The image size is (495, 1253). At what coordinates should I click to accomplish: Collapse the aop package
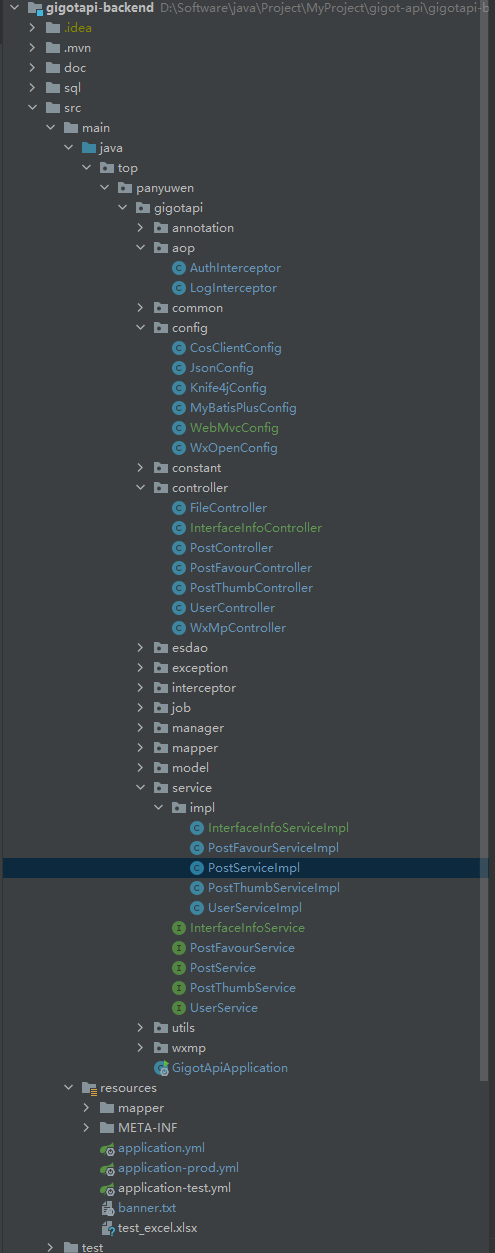coord(141,248)
